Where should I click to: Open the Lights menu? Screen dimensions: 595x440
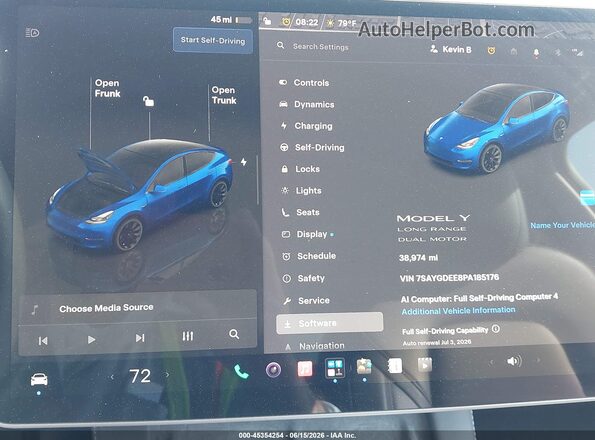click(301, 191)
